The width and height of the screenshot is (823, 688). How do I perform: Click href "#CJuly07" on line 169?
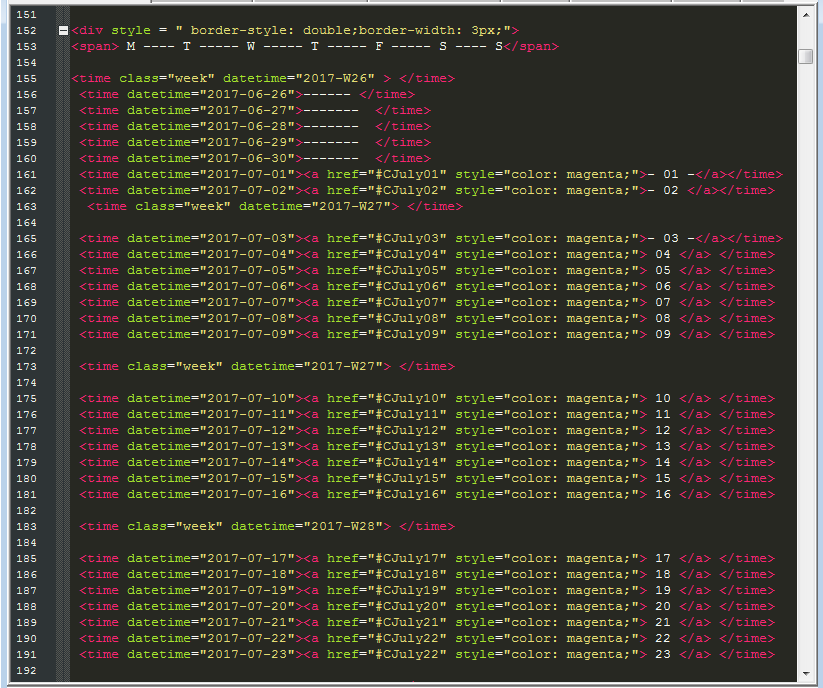pos(407,303)
